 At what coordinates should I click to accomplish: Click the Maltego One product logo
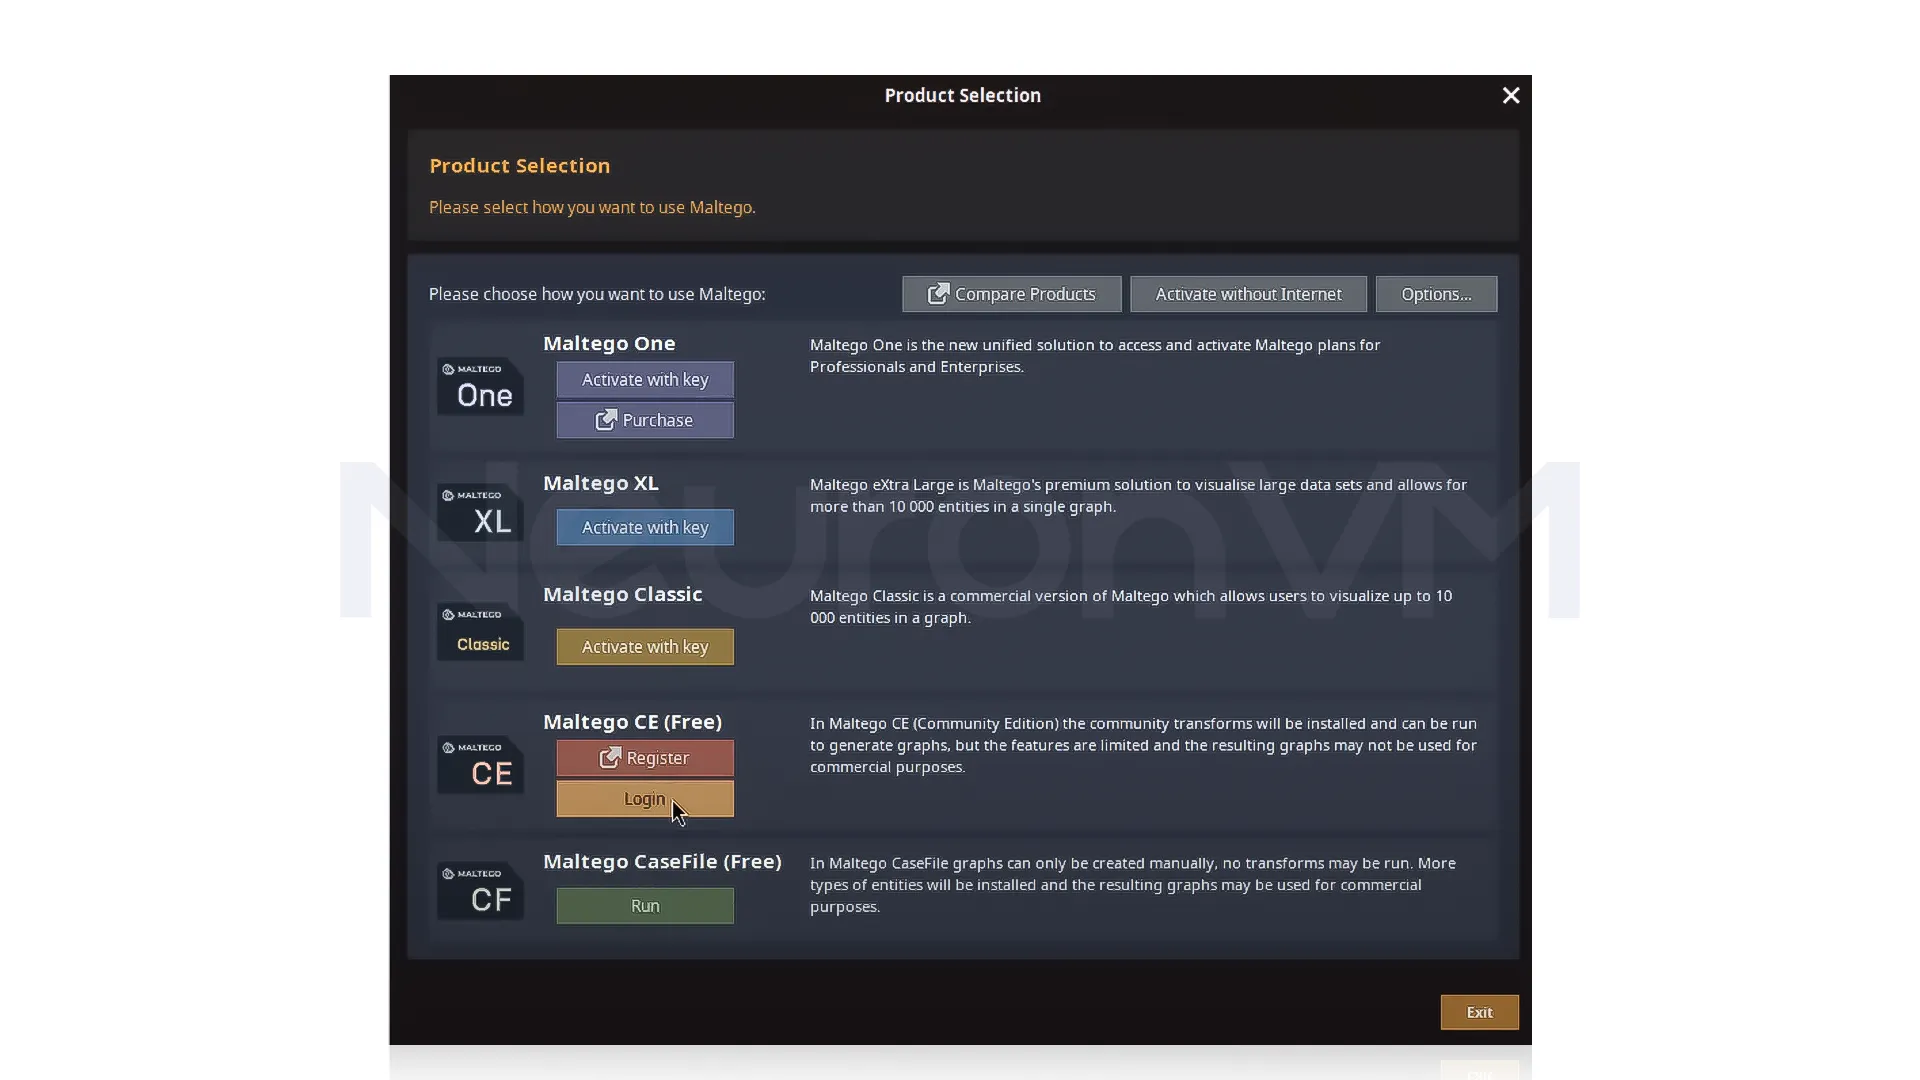coord(480,386)
